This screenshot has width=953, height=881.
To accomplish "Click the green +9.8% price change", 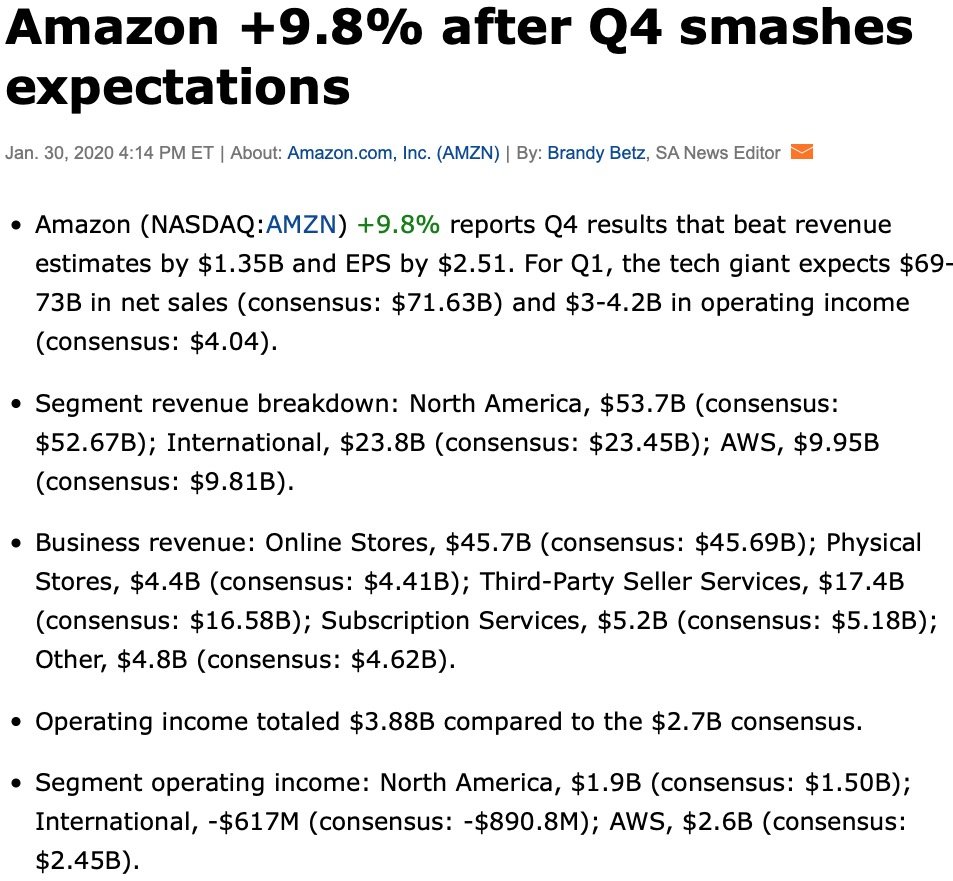I will point(398,225).
